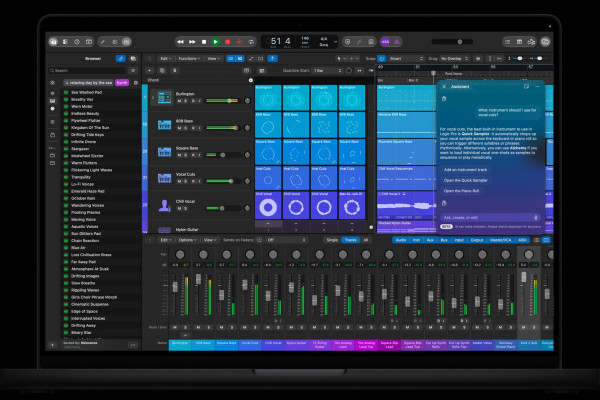The height and width of the screenshot is (400, 600).
Task: Open the tracks area Functions menu
Action: (x=189, y=59)
